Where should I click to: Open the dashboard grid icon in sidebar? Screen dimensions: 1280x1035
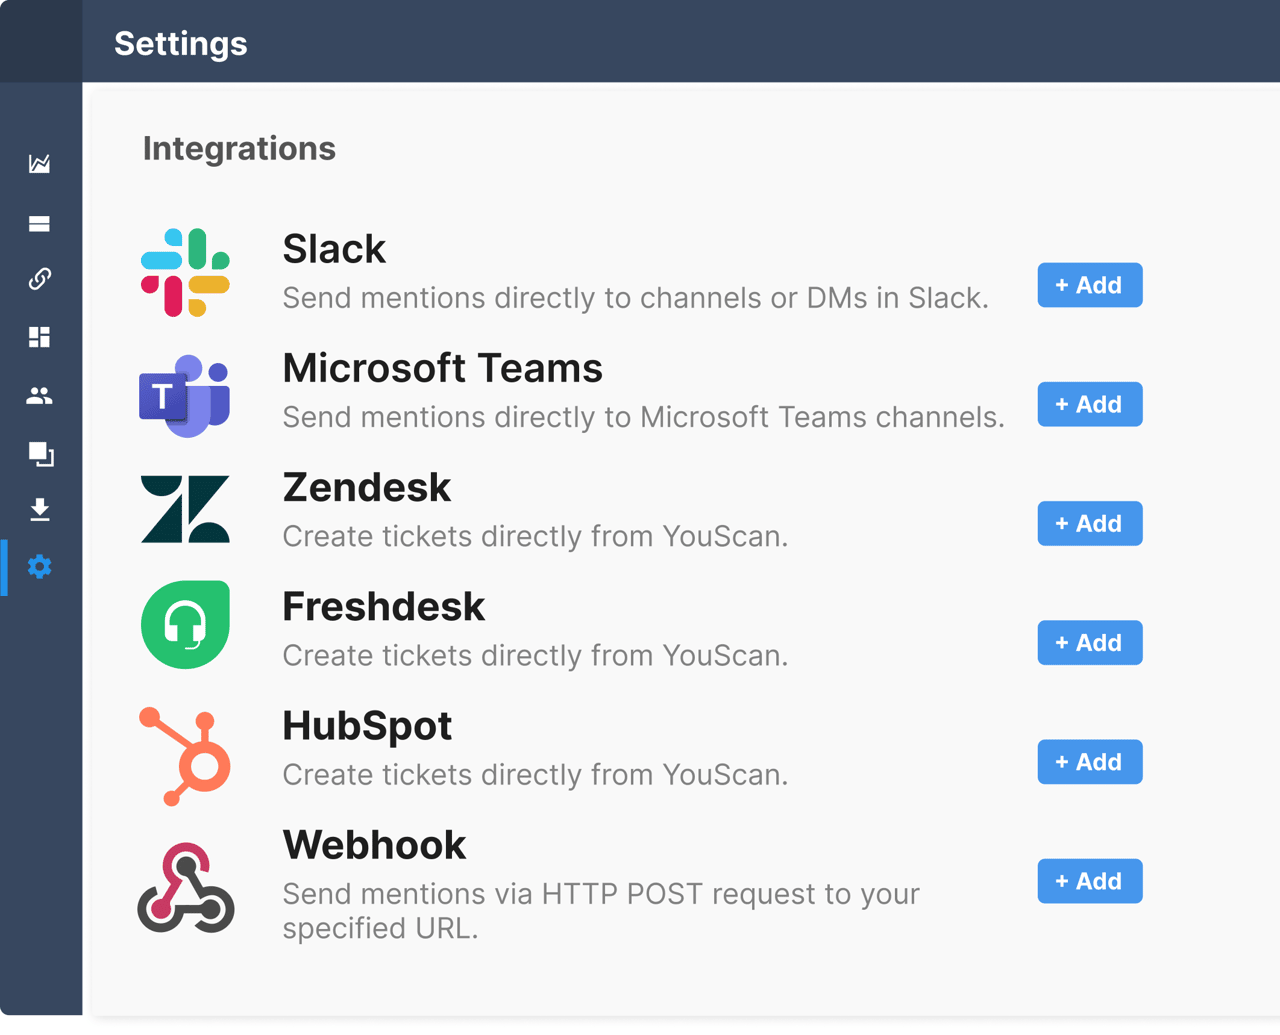click(40, 337)
